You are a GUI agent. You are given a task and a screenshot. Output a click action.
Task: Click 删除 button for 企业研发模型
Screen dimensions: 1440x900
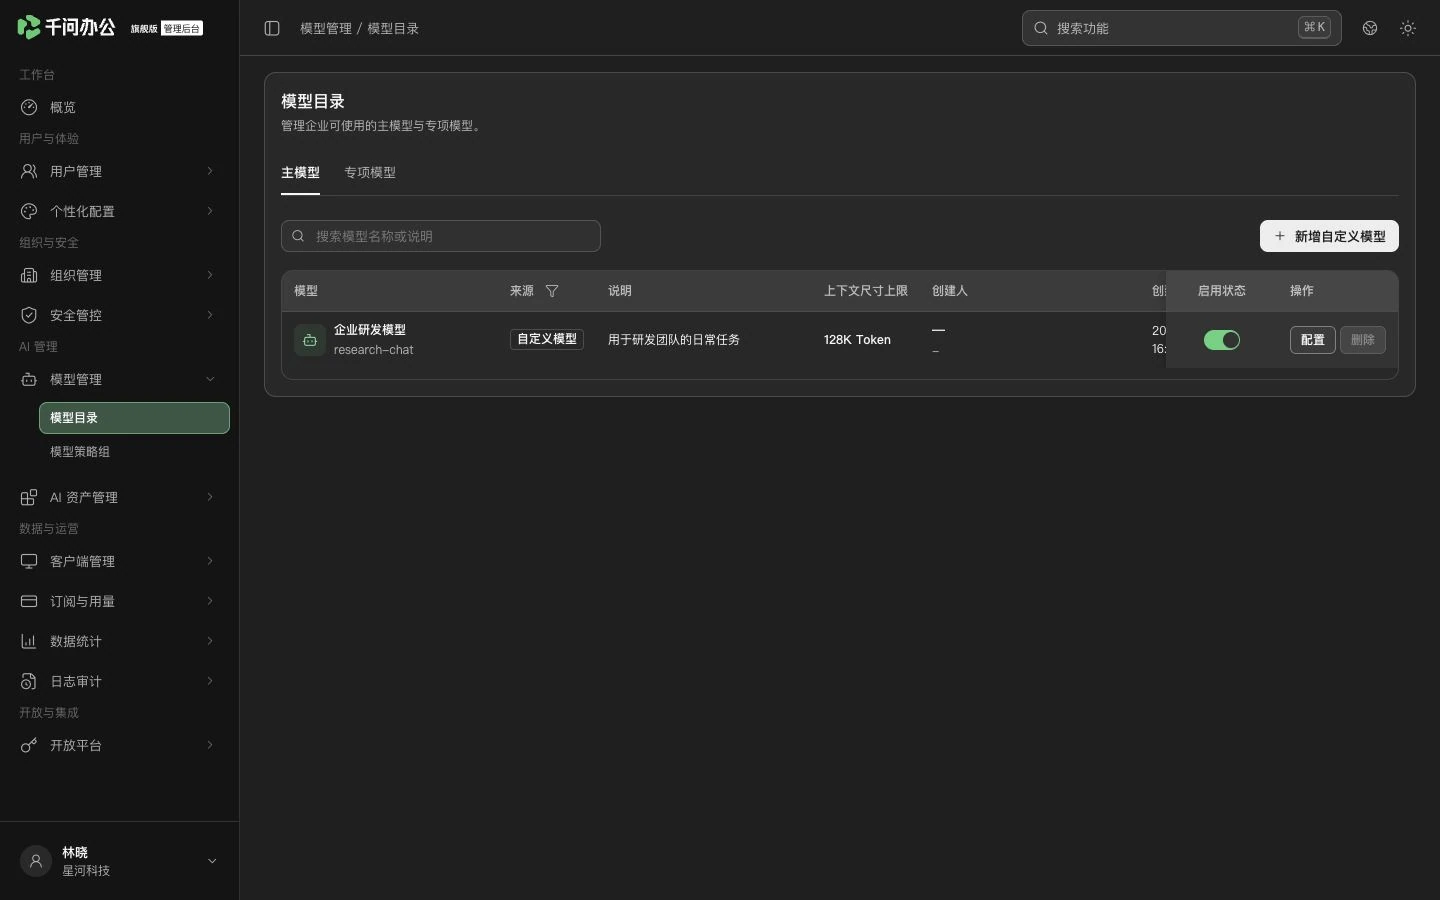coord(1363,340)
